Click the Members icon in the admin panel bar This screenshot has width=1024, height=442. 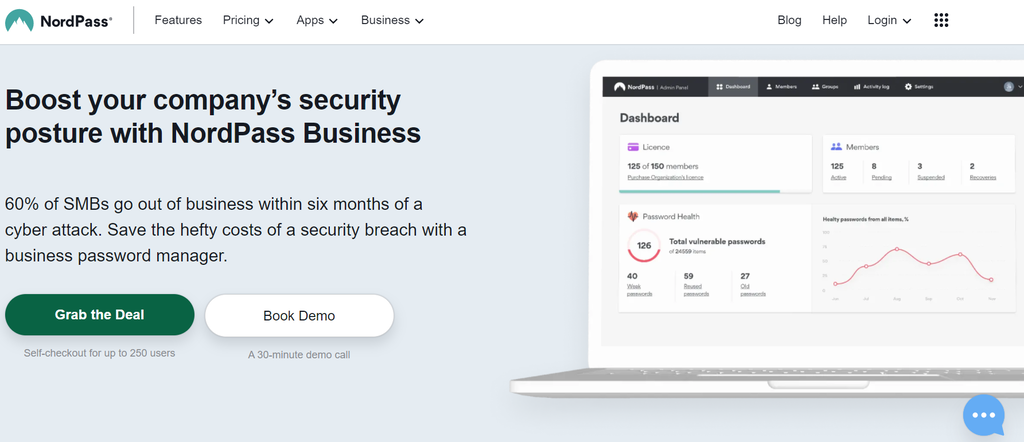click(x=769, y=87)
